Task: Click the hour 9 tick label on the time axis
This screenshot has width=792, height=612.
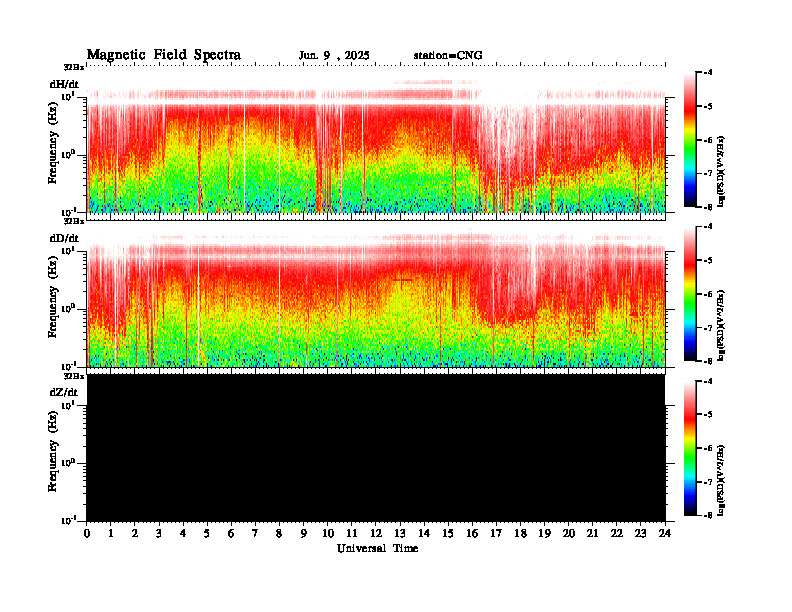Action: (304, 534)
